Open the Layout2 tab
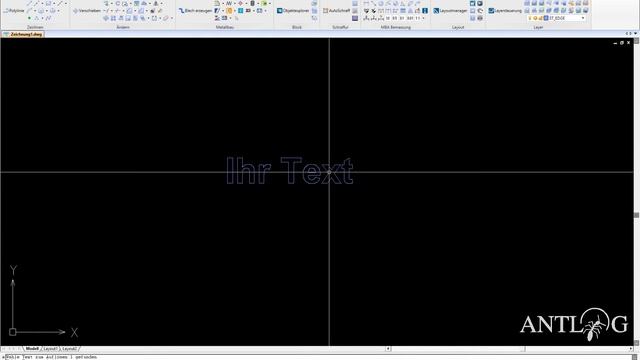The image size is (640, 360). tap(69, 349)
